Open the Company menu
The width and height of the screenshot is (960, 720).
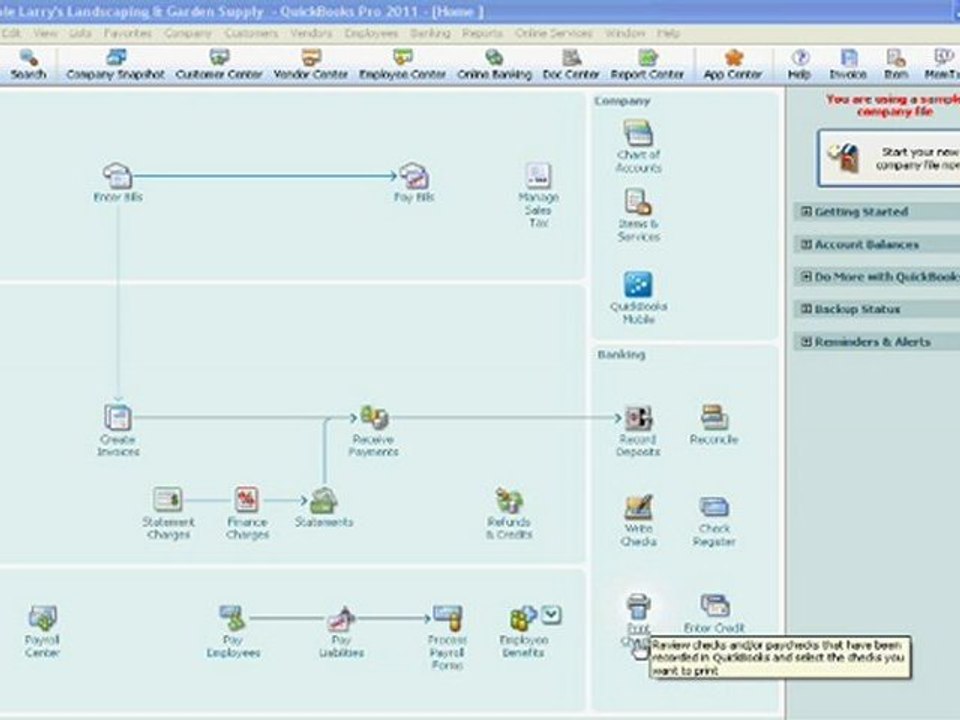(x=187, y=33)
